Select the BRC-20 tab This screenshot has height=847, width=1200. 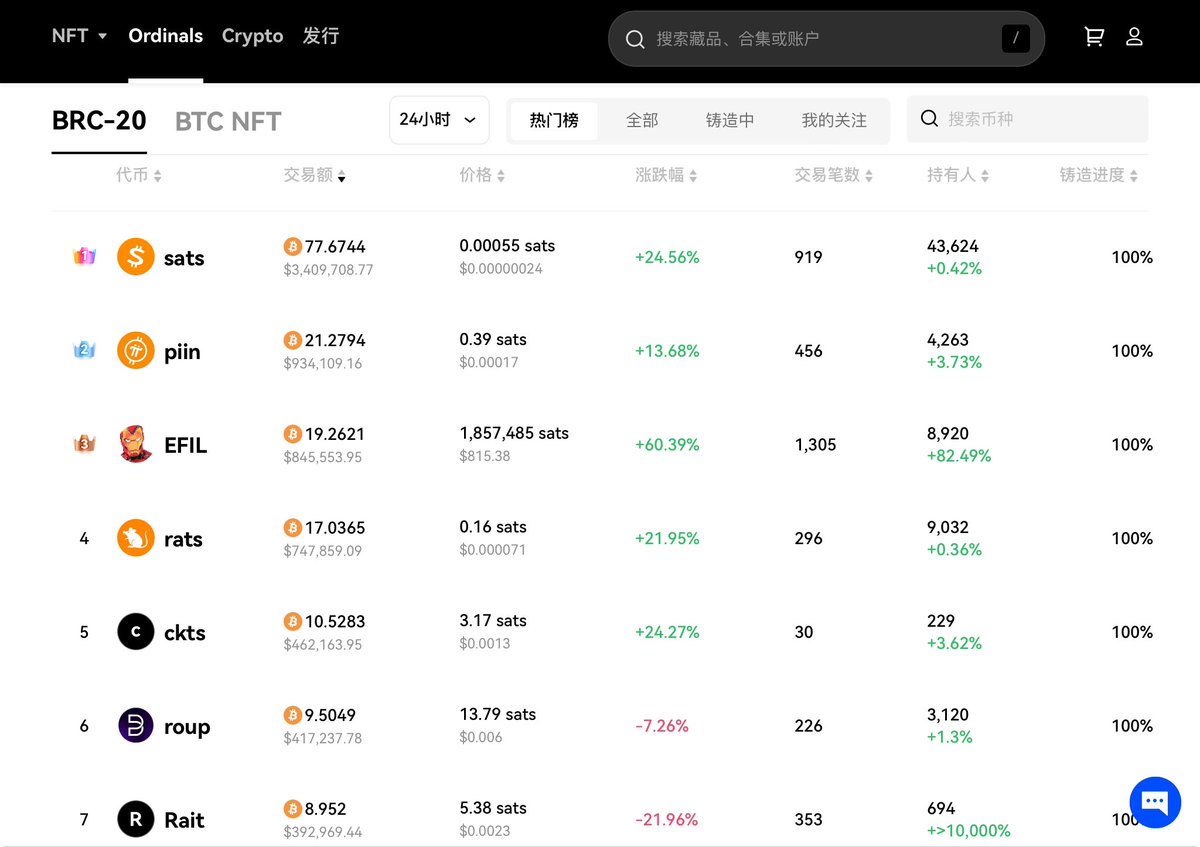99,121
